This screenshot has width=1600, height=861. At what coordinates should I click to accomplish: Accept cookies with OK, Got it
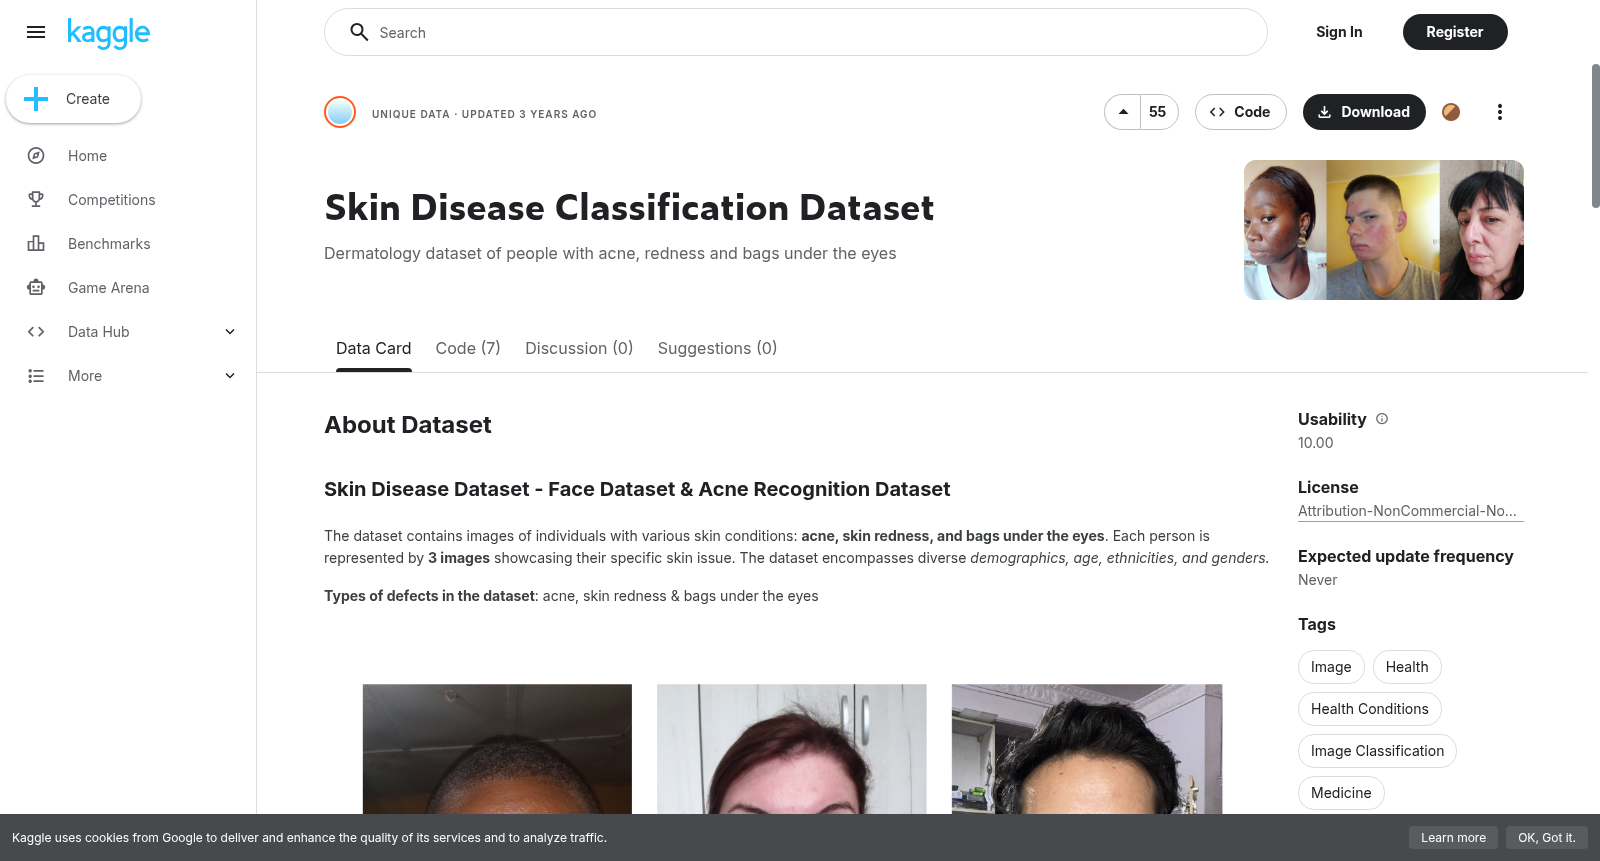(1546, 838)
